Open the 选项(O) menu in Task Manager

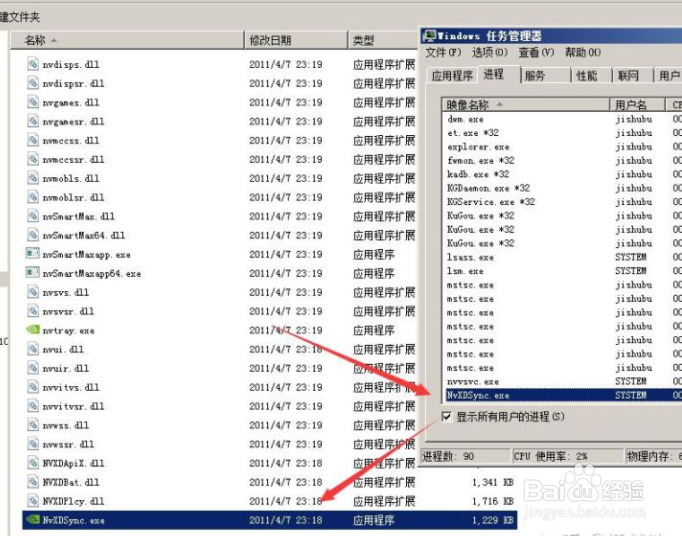tap(489, 53)
